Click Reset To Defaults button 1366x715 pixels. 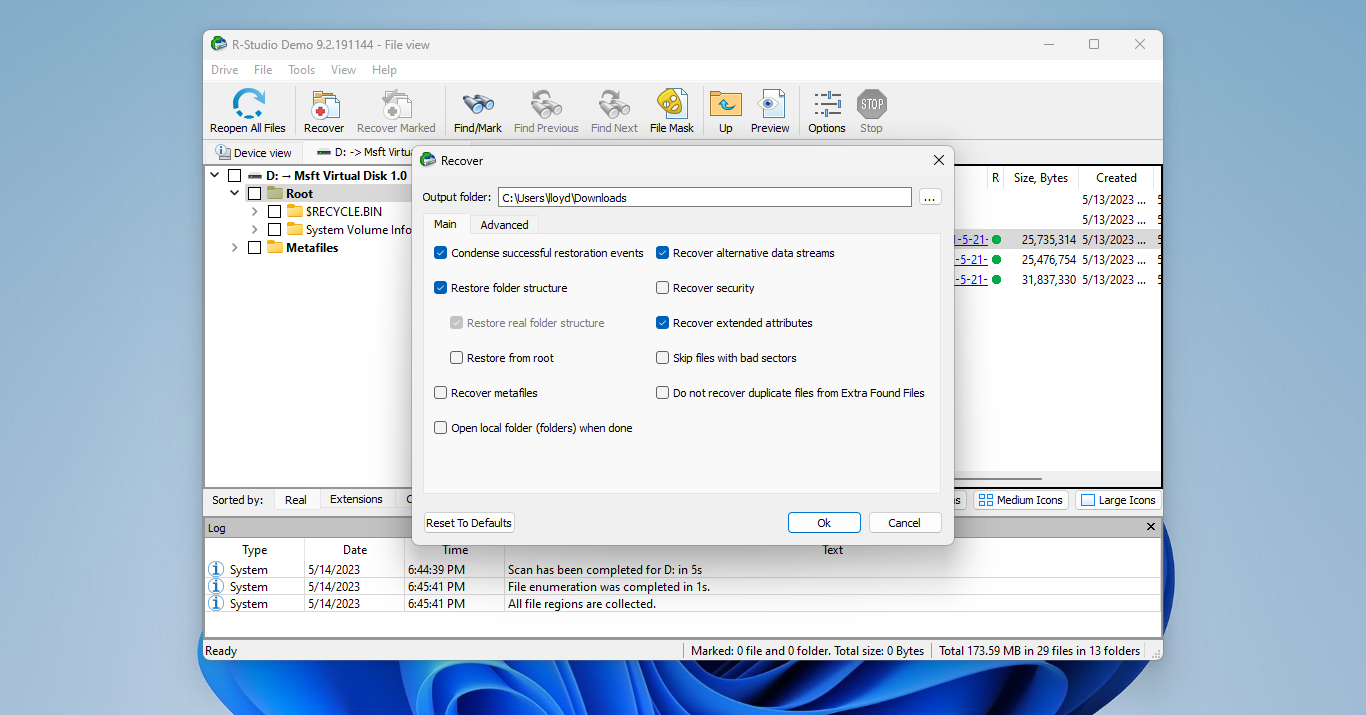(x=469, y=523)
